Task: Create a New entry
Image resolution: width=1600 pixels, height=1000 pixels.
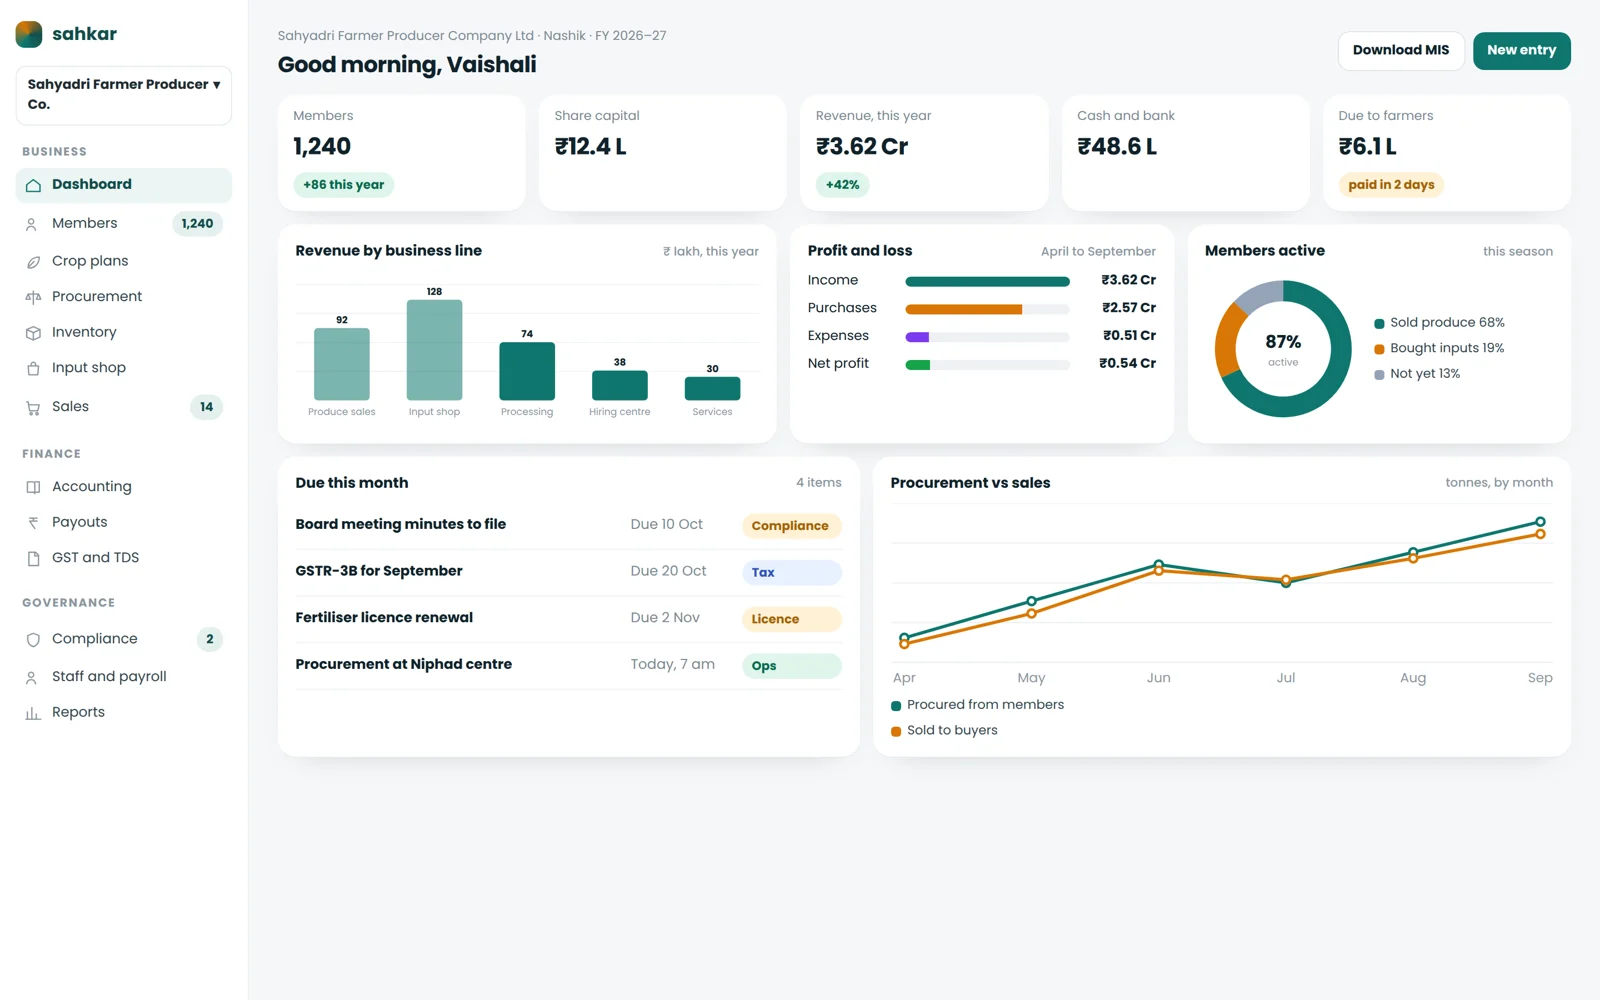Action: click(1521, 51)
